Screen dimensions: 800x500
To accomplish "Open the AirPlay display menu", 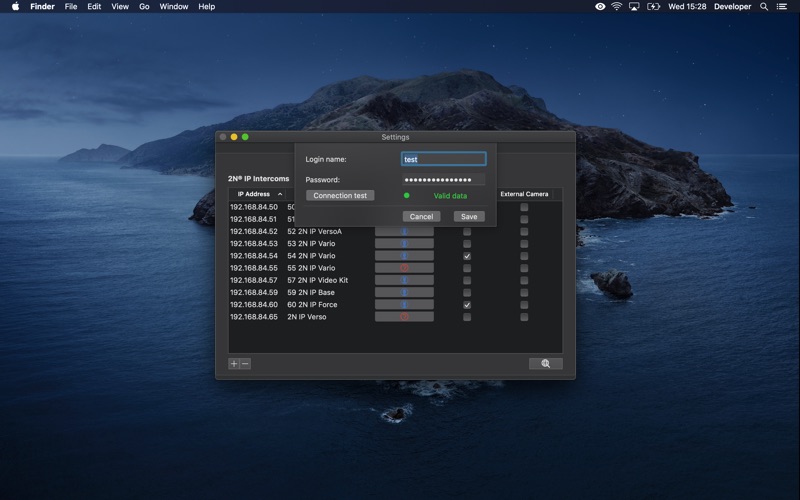I will point(635,7).
